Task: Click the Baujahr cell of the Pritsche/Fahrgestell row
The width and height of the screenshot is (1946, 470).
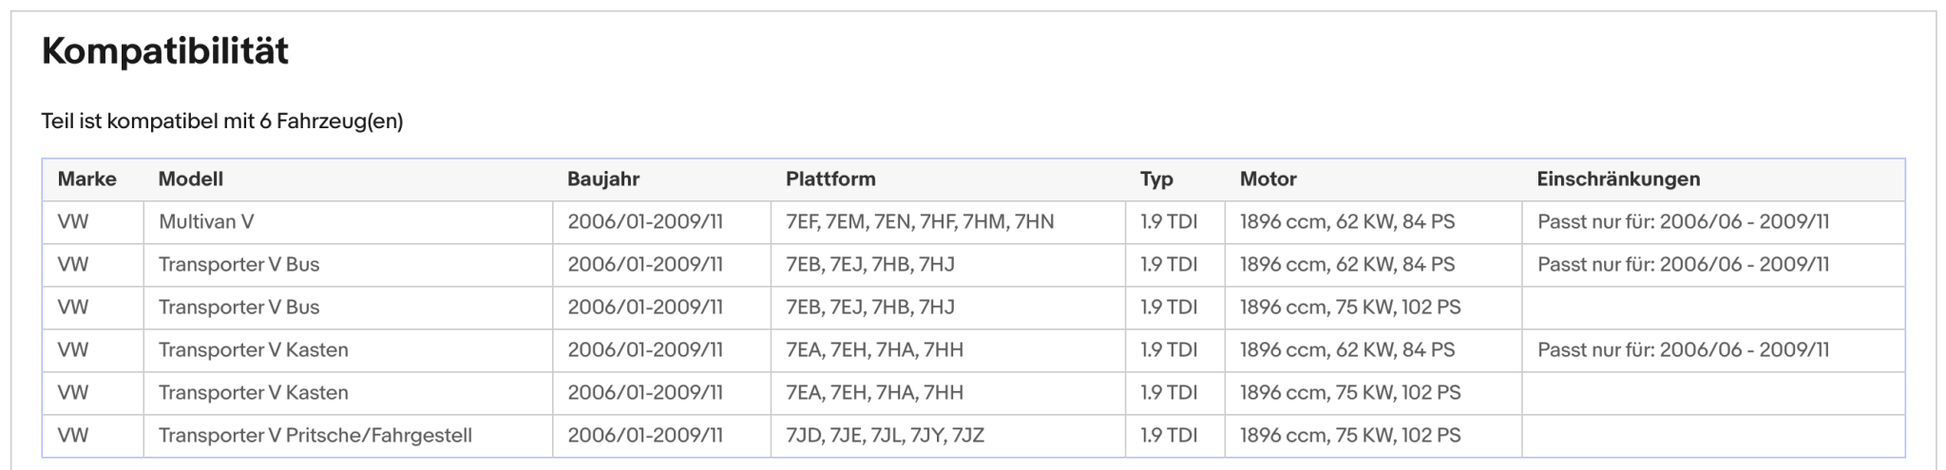Action: coord(645,435)
